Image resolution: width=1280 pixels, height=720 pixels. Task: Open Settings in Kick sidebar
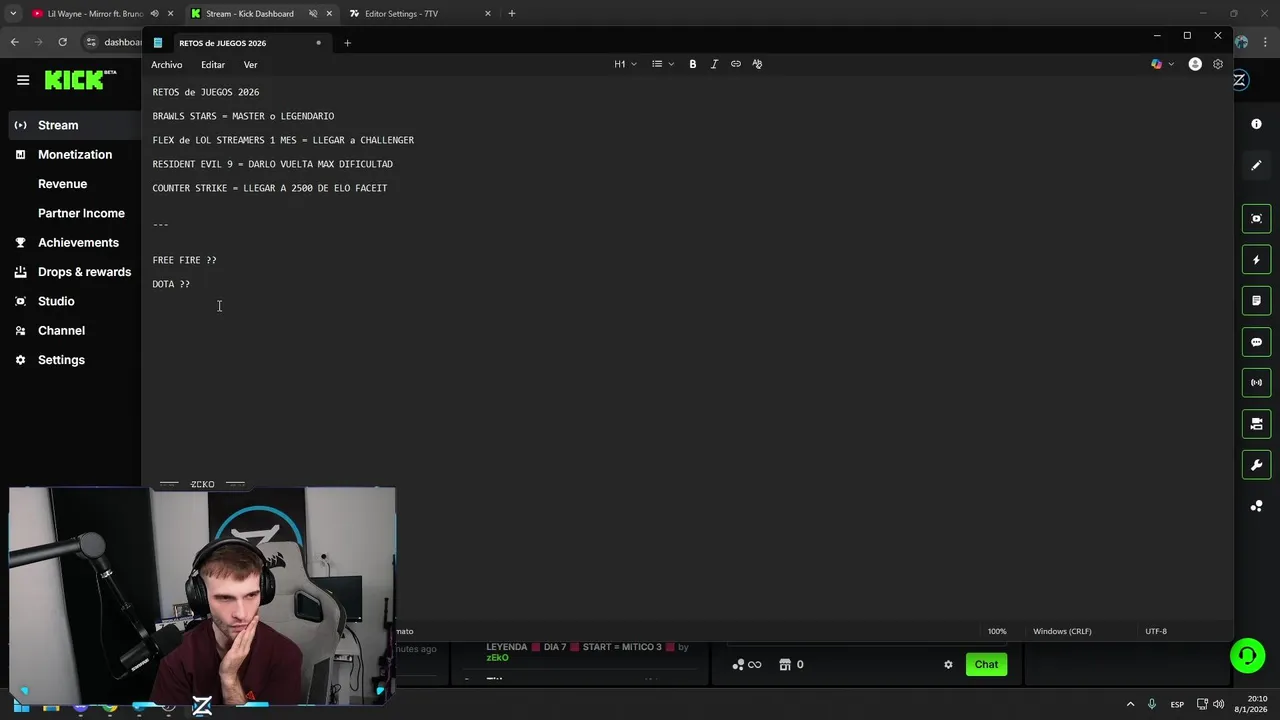click(x=61, y=360)
